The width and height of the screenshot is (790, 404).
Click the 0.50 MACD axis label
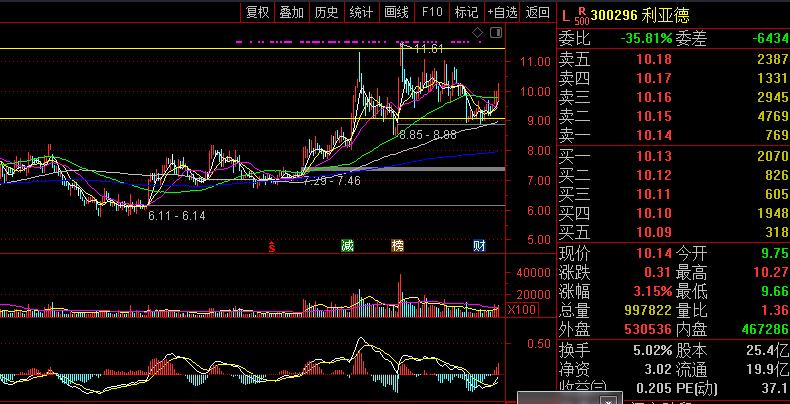pos(539,344)
